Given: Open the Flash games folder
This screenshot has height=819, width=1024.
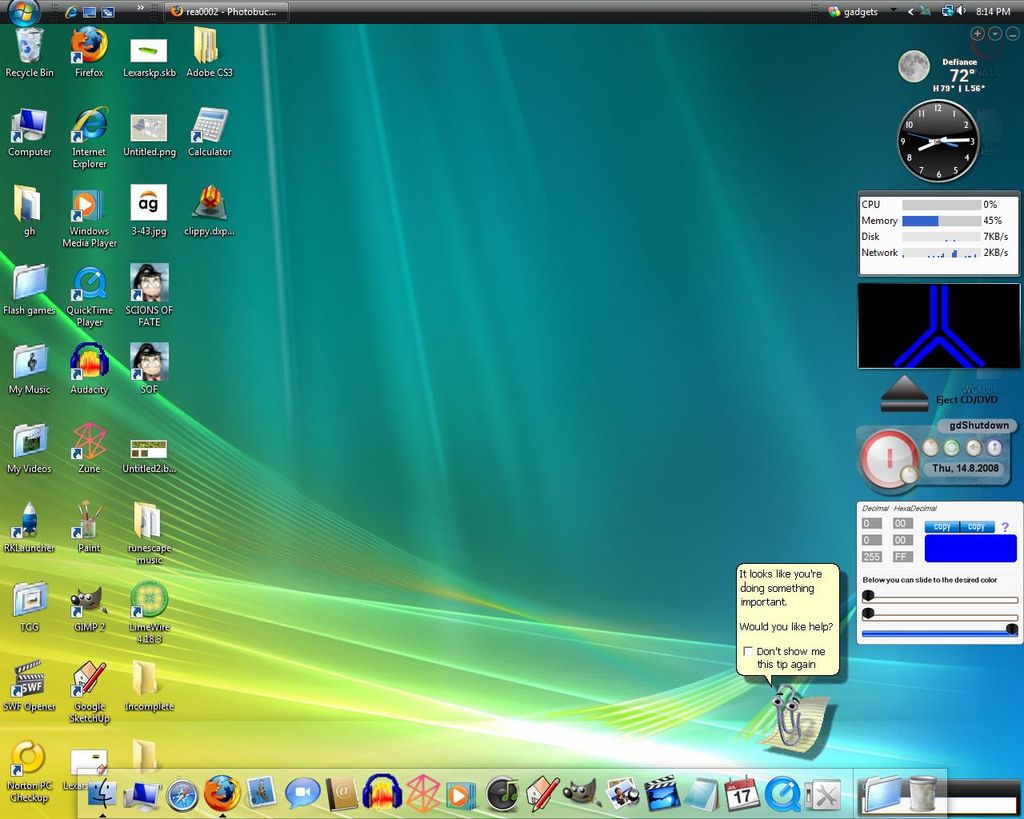Looking at the screenshot, I should tap(29, 290).
